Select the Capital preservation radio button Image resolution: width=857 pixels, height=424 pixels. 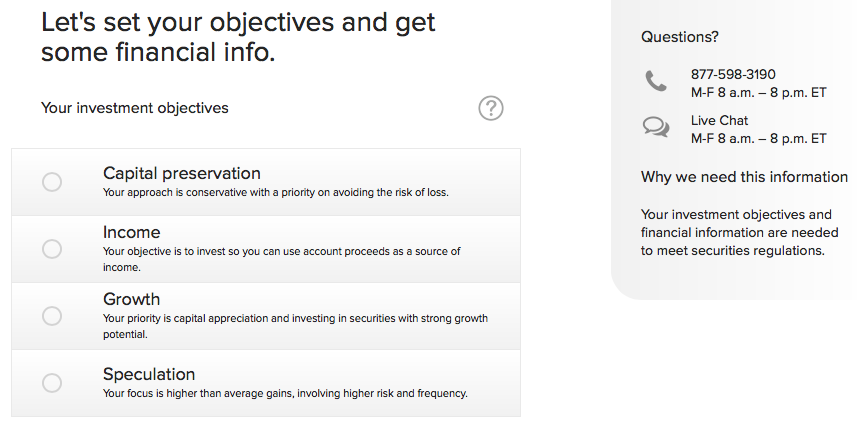pyautogui.click(x=52, y=182)
